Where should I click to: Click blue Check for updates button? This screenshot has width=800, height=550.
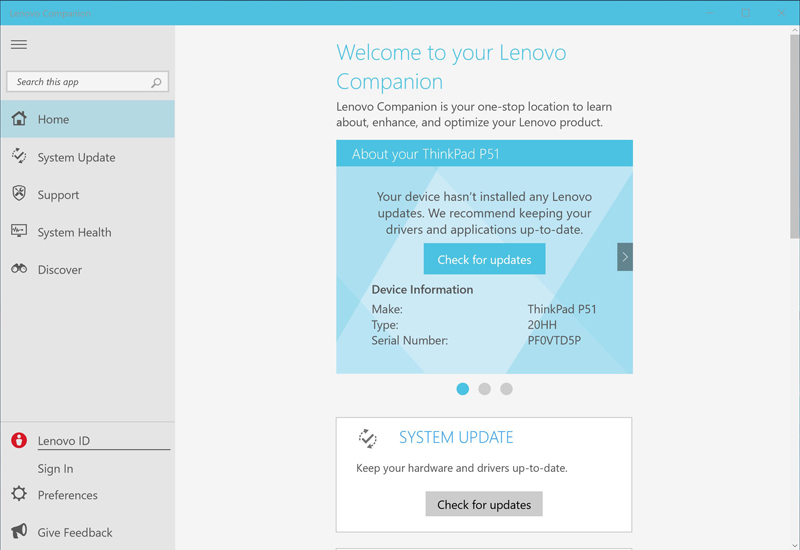pos(484,259)
